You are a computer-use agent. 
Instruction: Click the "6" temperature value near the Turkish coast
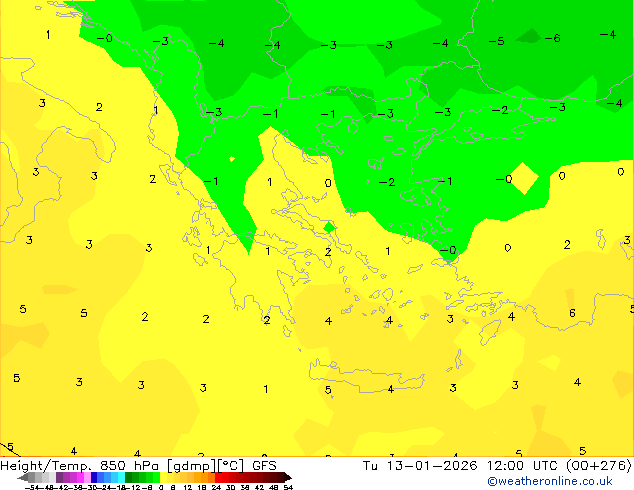(572, 313)
